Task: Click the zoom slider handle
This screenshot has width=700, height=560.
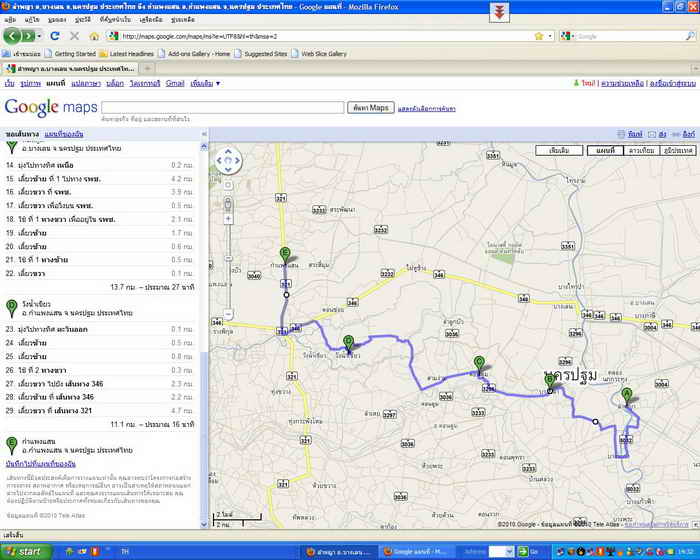Action: click(x=228, y=258)
